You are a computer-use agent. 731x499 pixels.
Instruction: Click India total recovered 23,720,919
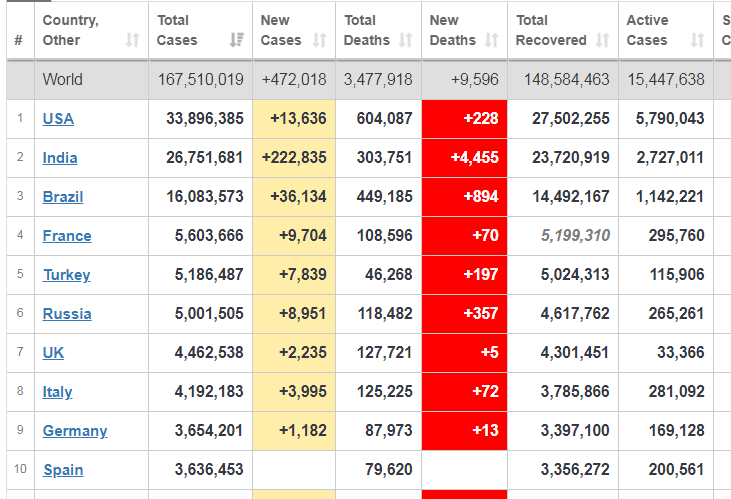[x=571, y=158]
